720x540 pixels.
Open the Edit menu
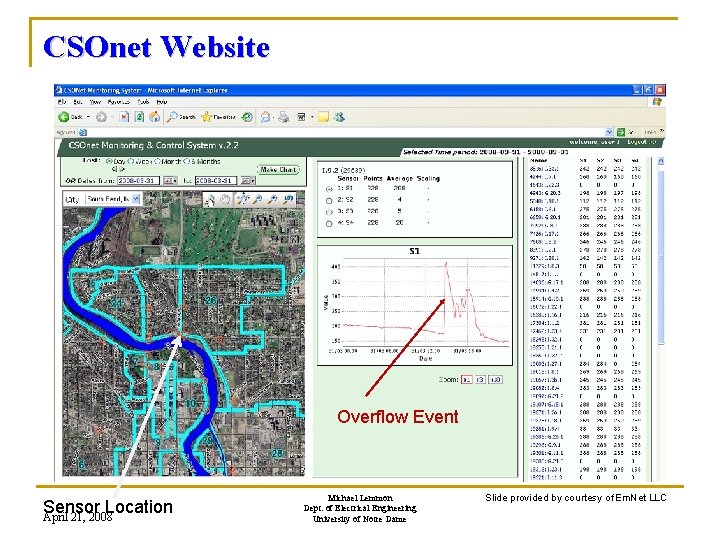click(x=78, y=102)
